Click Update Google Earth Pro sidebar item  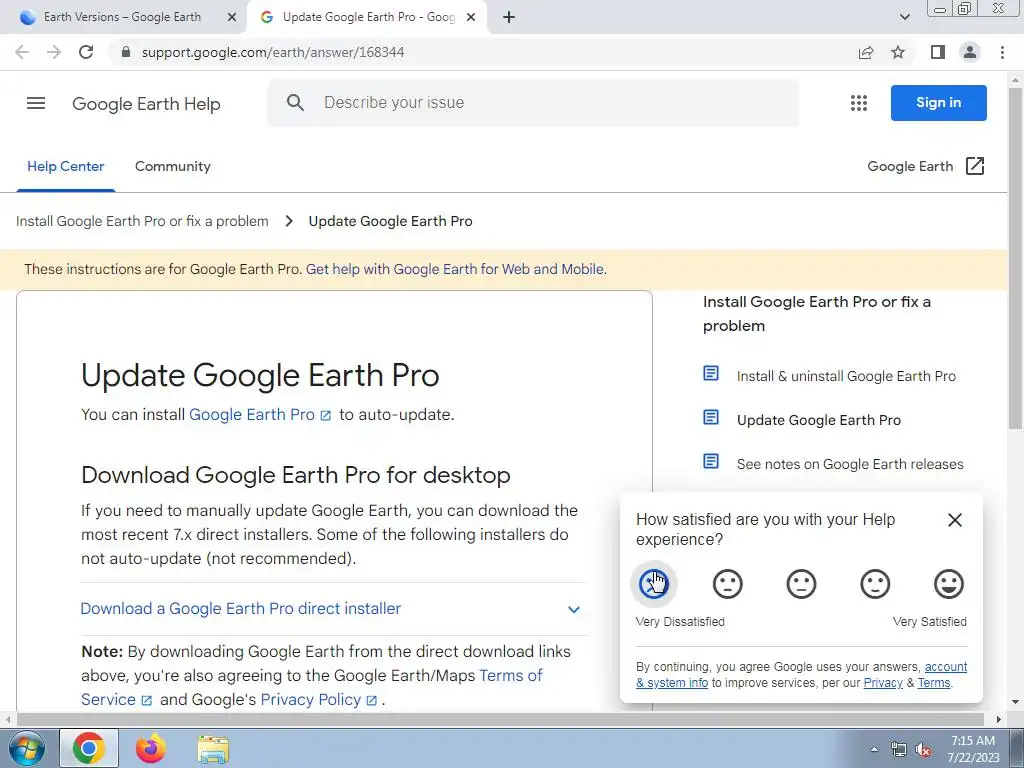coord(819,421)
